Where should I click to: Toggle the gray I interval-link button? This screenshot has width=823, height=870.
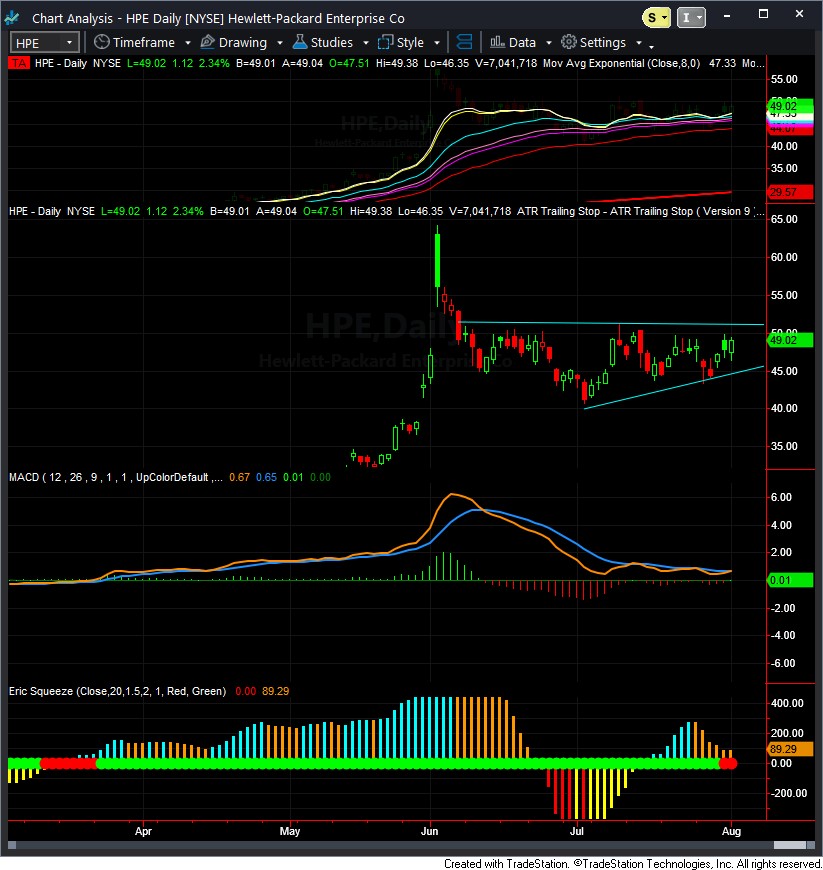click(691, 18)
